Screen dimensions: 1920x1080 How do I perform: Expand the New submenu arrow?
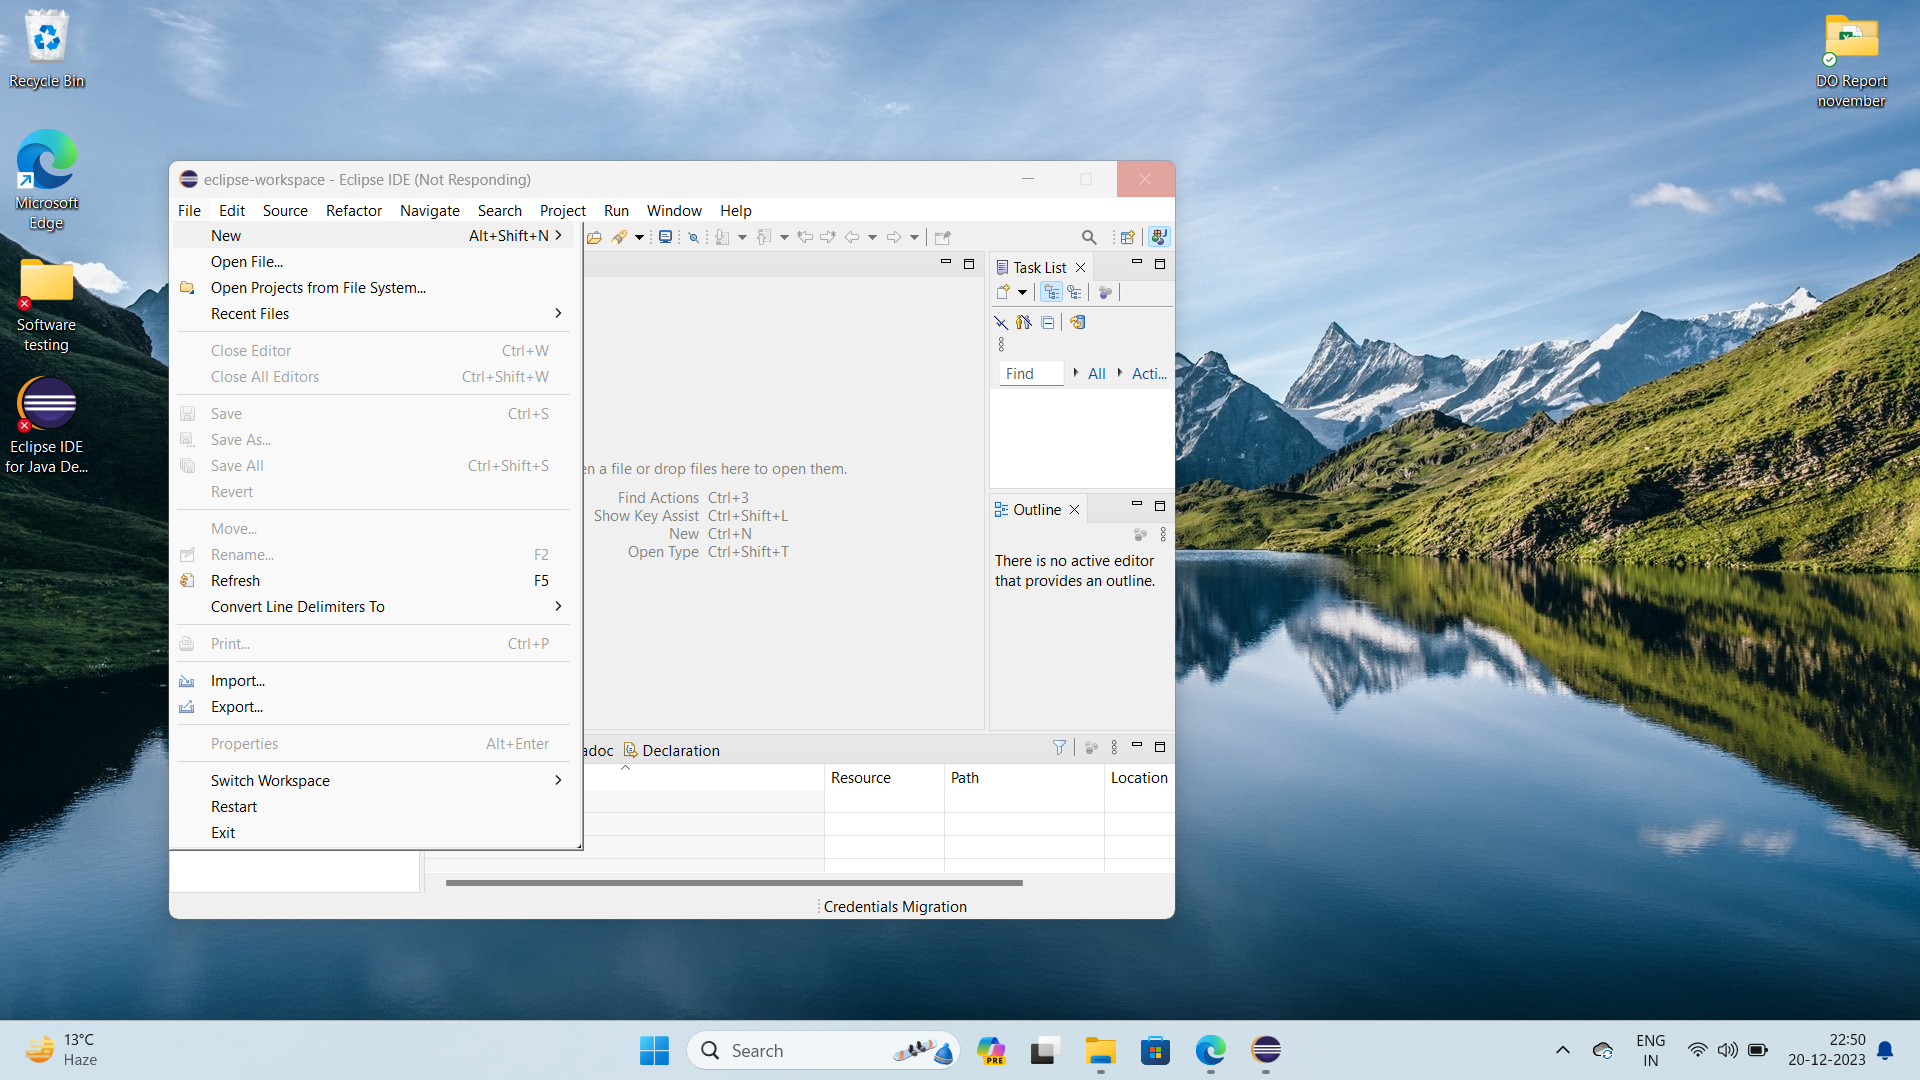coord(558,236)
